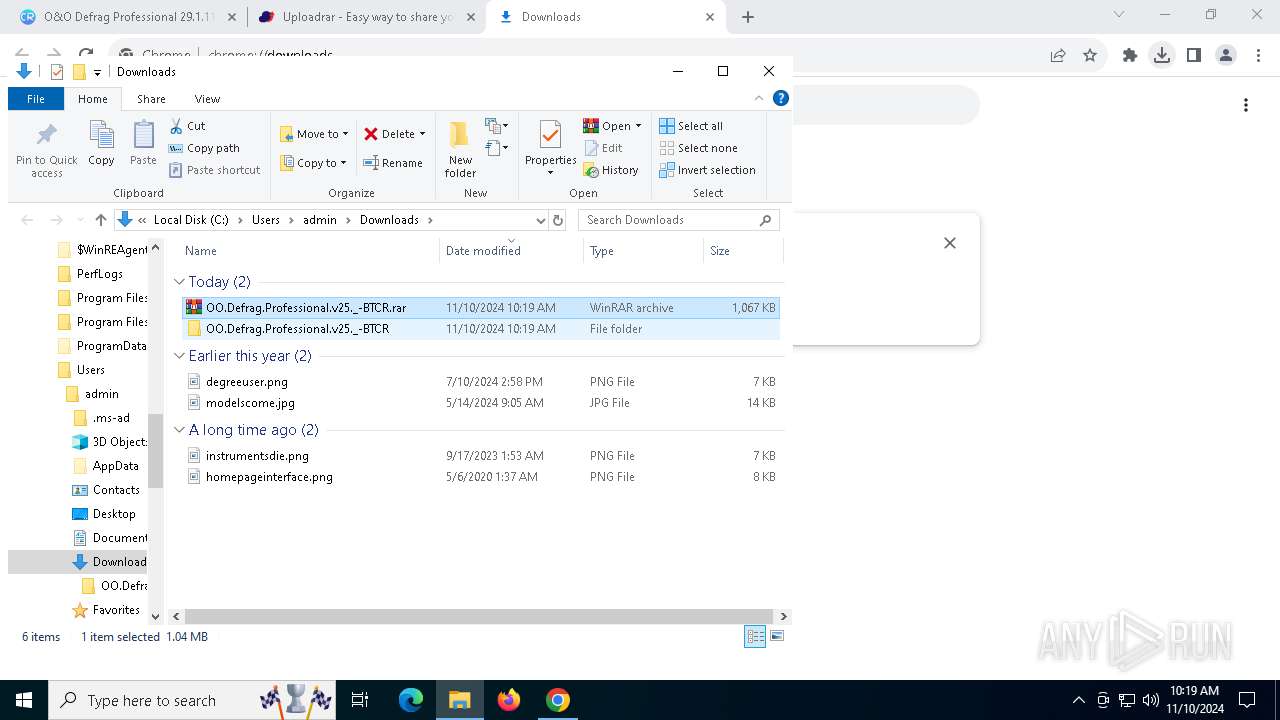
Task: Click Copy path in Clipboard group
Action: 205,148
